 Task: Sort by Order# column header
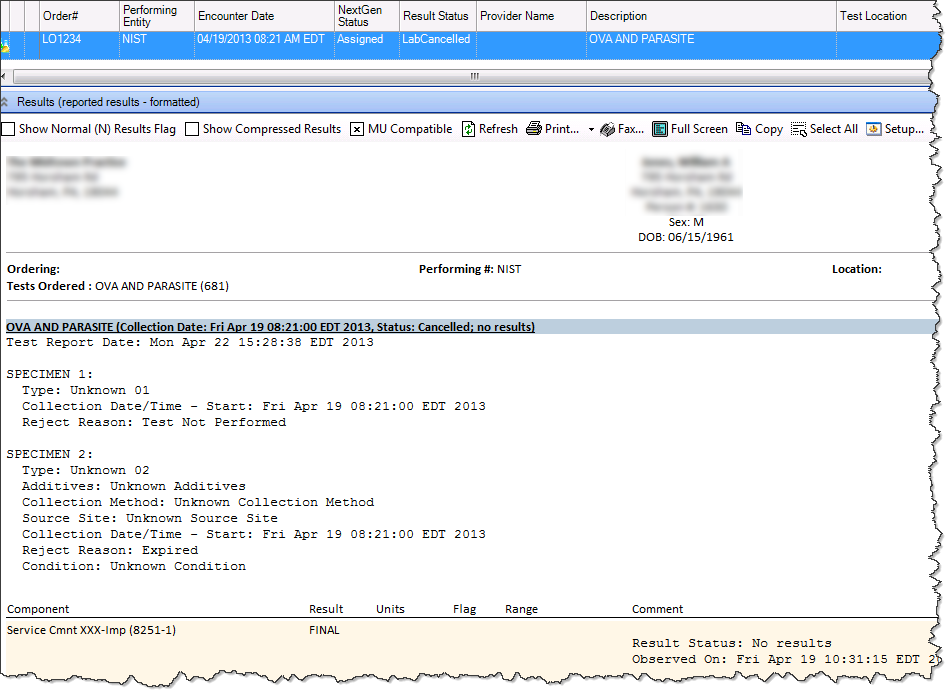pos(80,16)
